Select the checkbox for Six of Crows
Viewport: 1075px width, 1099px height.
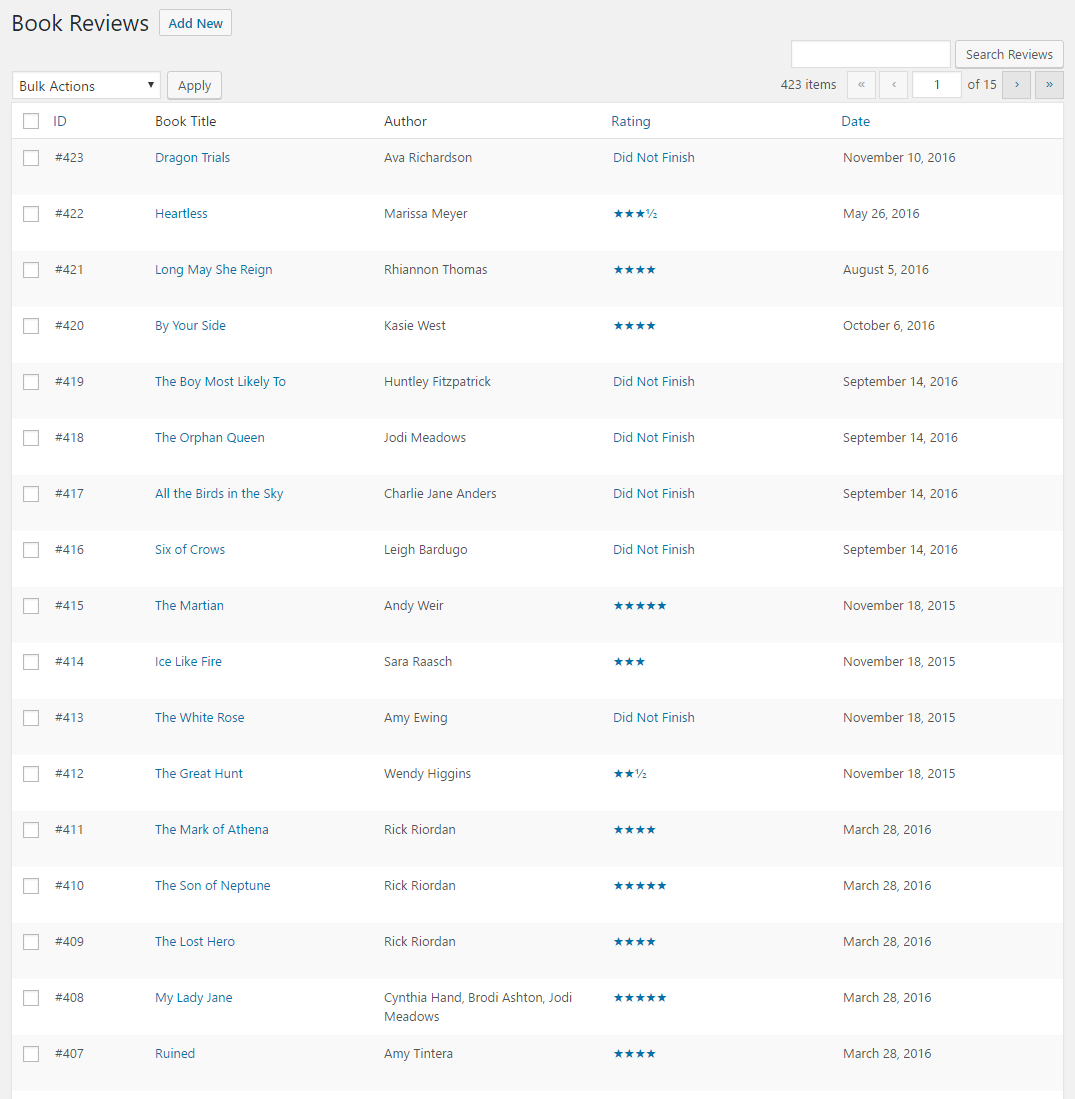coord(31,550)
